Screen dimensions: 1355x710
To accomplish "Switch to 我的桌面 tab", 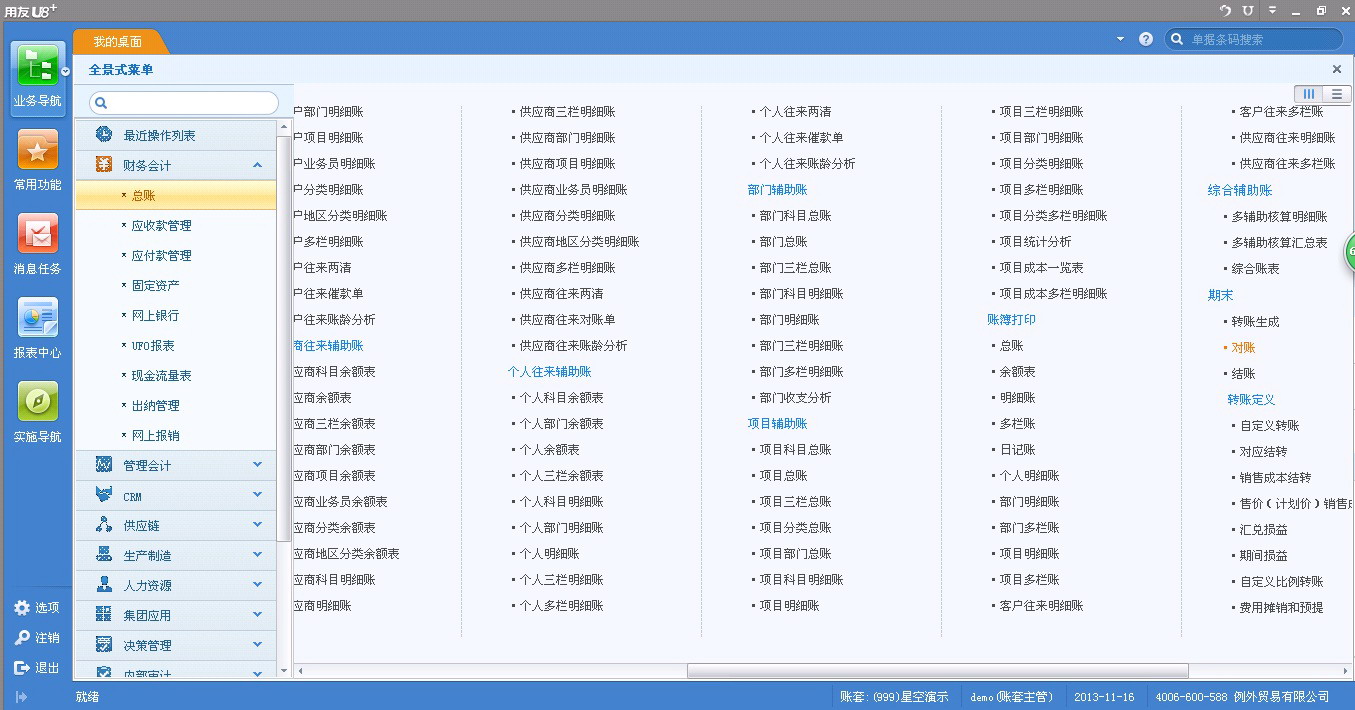I will click(118, 42).
